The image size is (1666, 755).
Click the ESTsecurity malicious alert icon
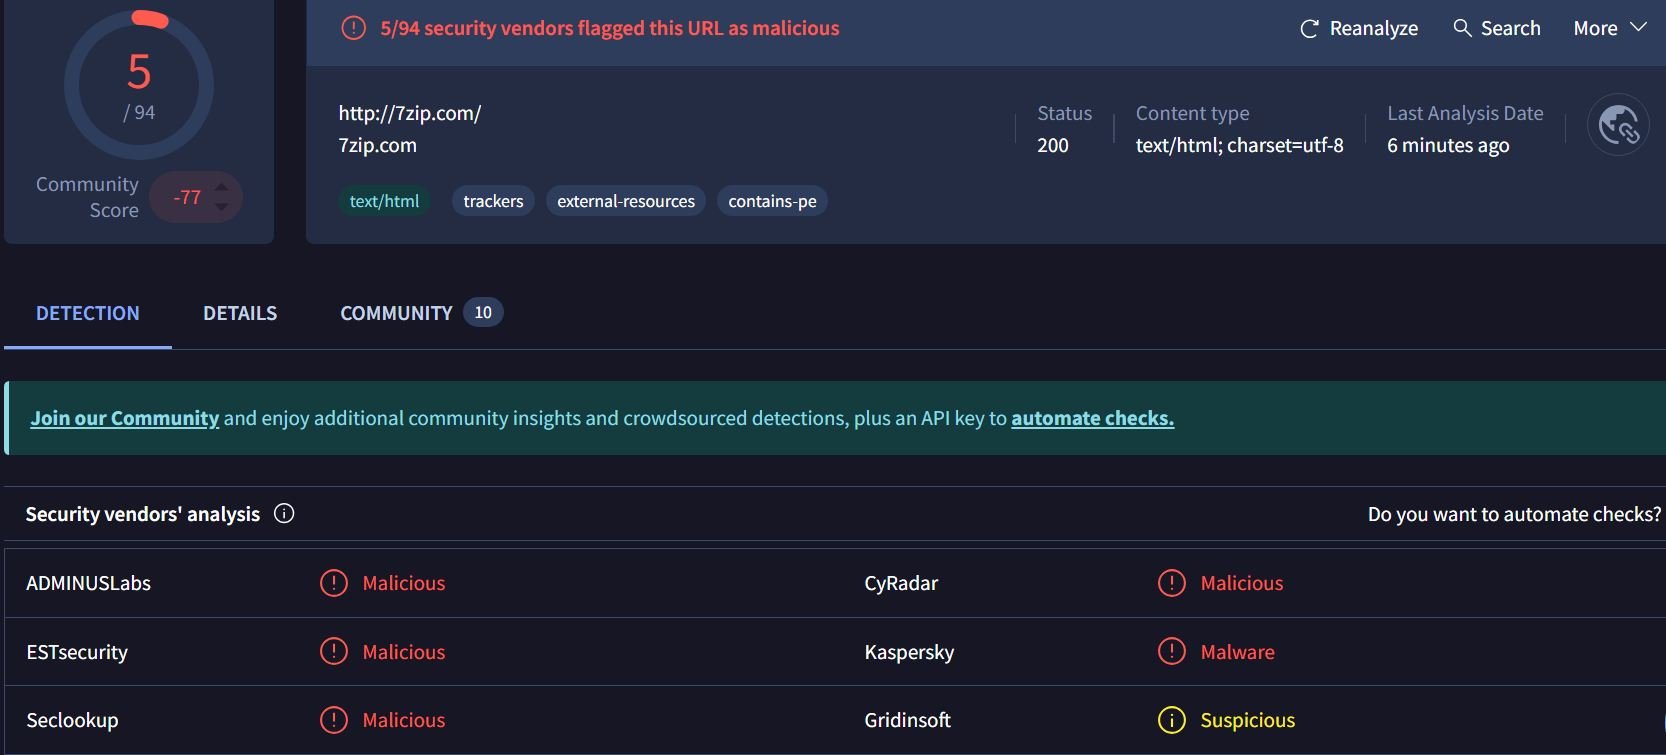[334, 651]
